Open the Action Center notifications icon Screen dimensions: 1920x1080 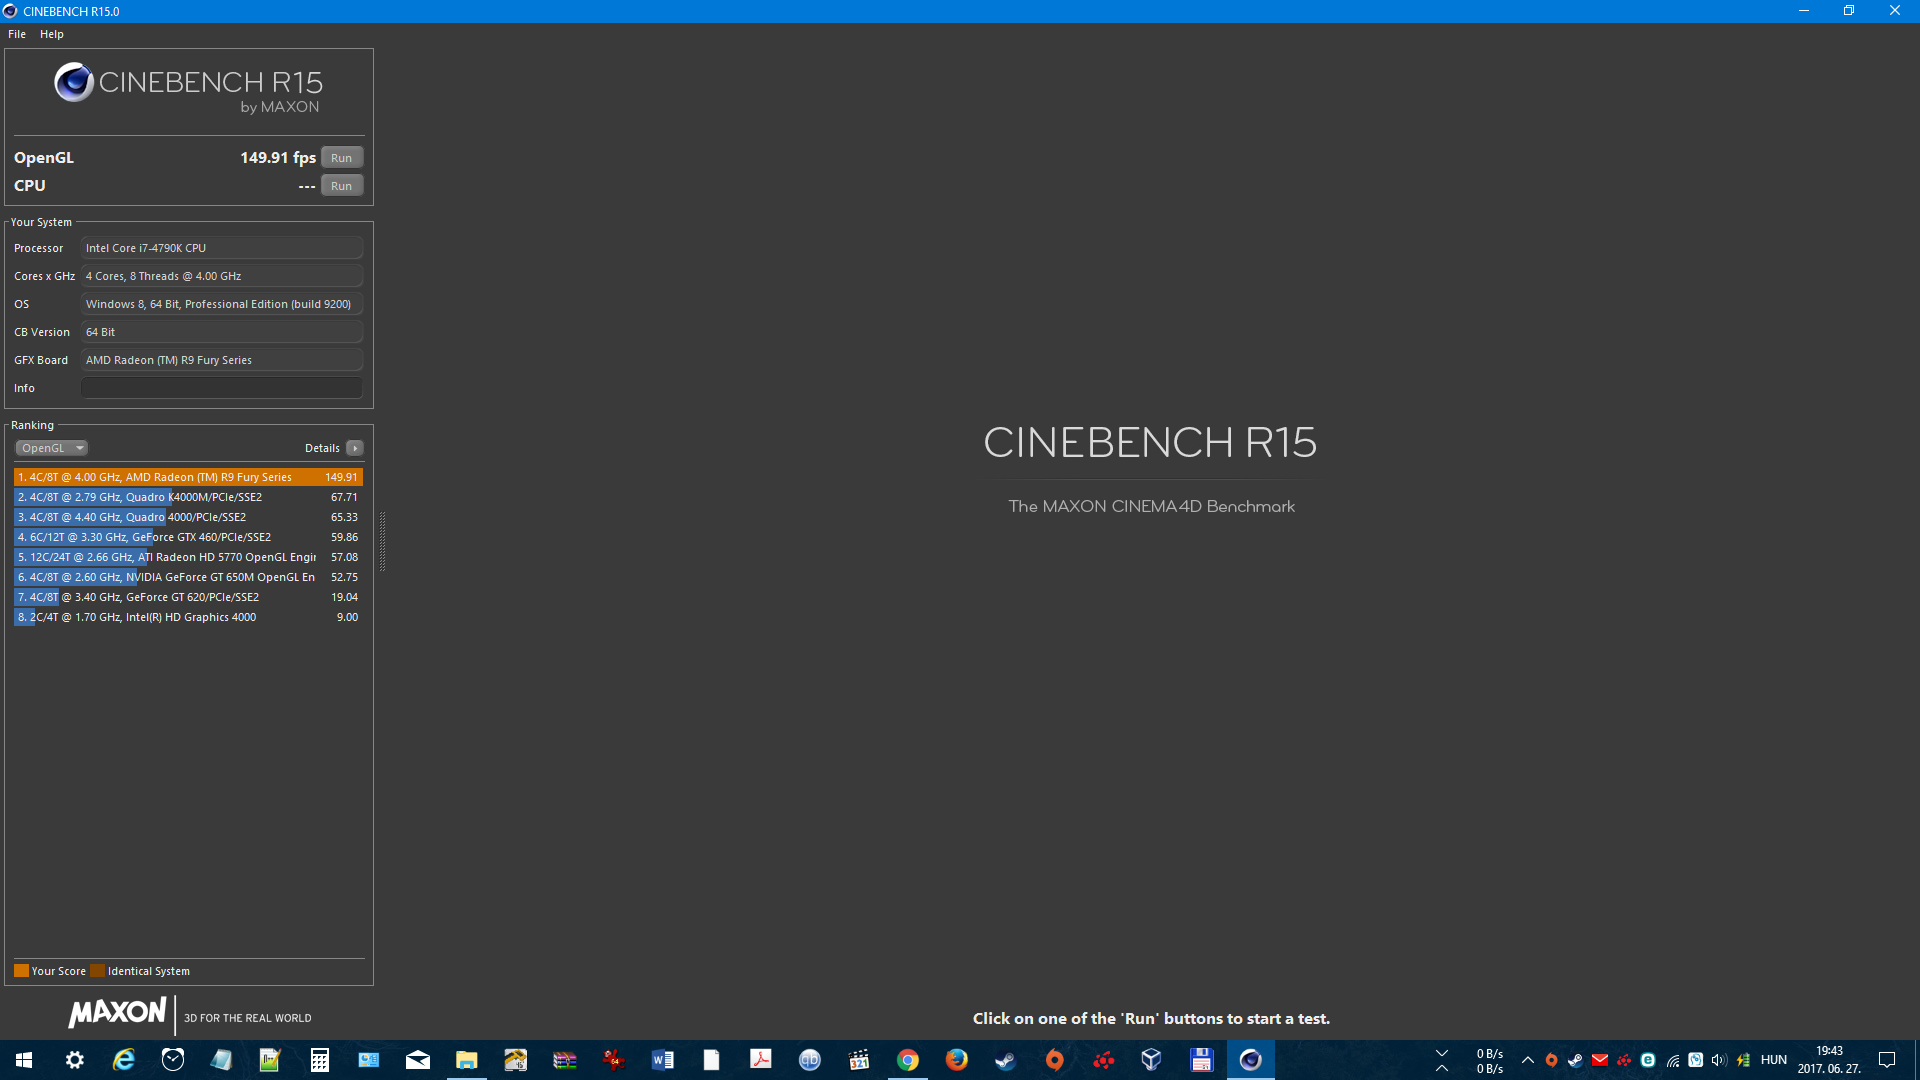point(1887,1060)
